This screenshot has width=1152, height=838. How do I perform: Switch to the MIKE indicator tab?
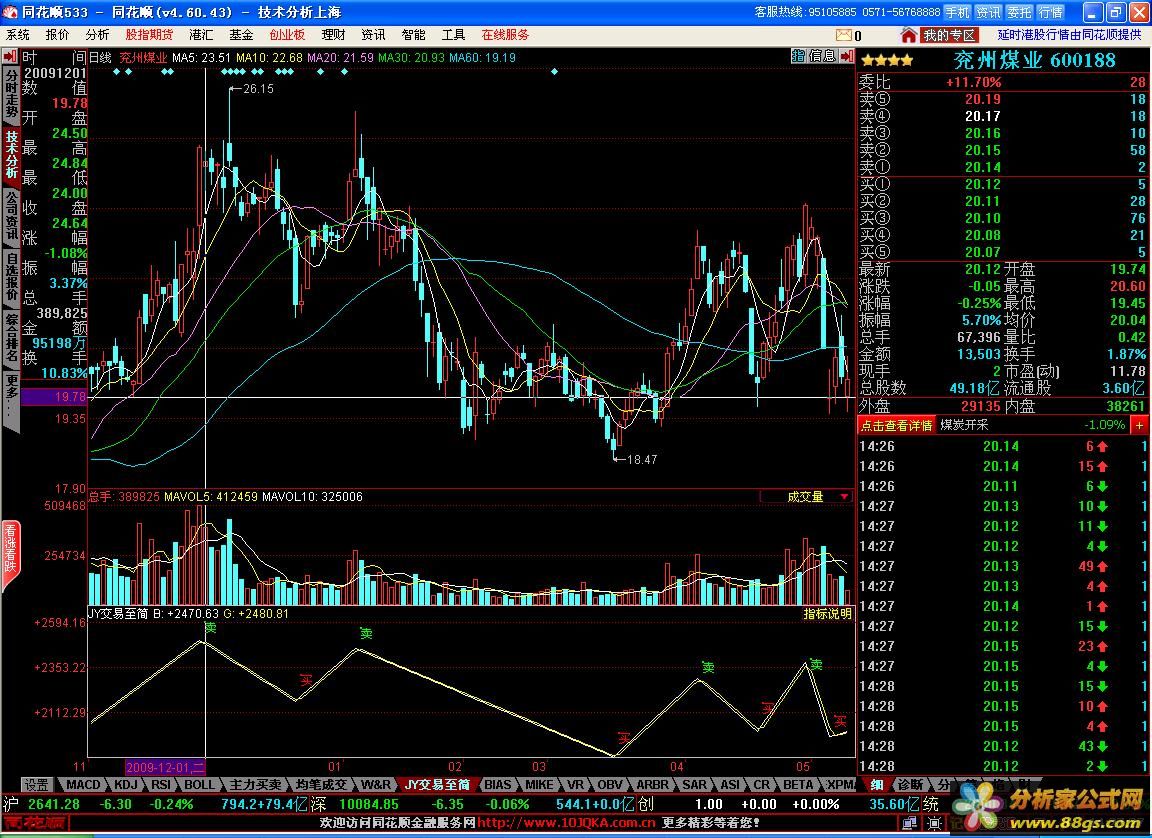click(539, 784)
